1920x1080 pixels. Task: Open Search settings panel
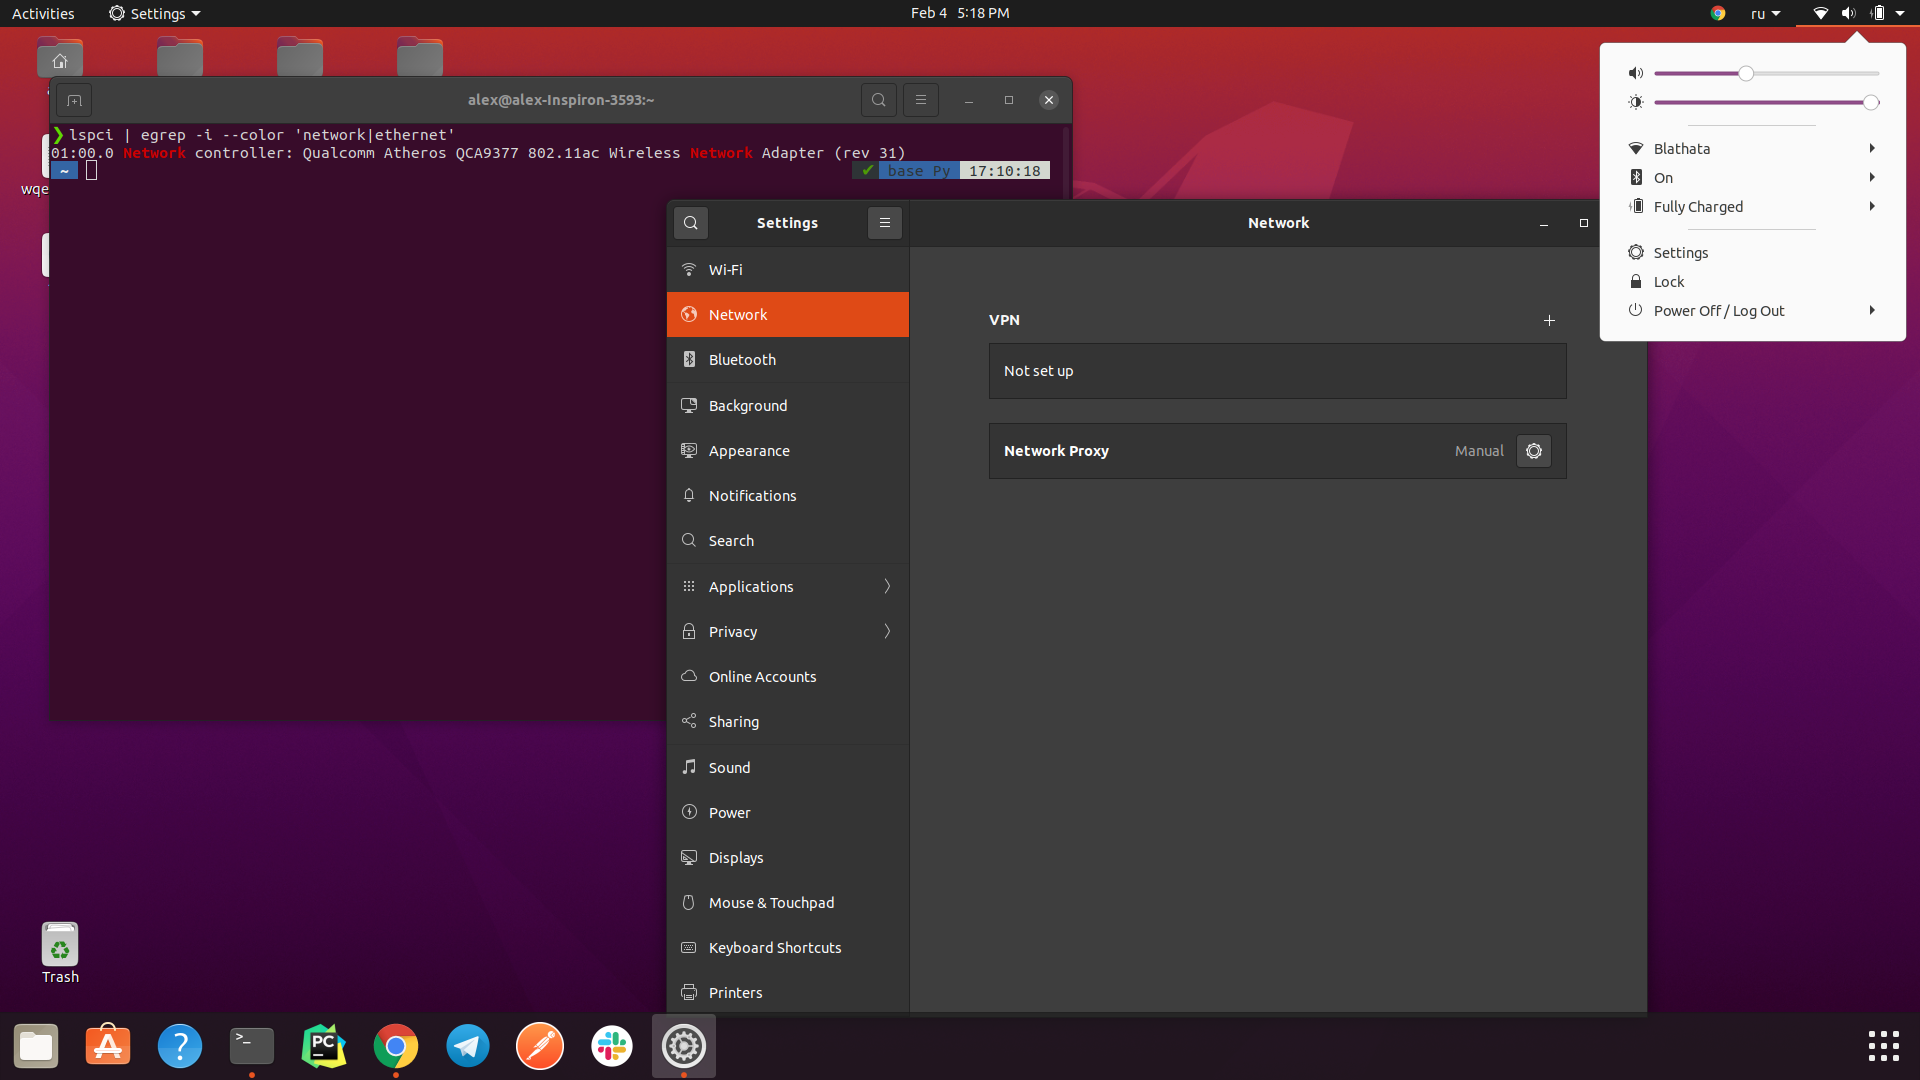click(x=788, y=540)
